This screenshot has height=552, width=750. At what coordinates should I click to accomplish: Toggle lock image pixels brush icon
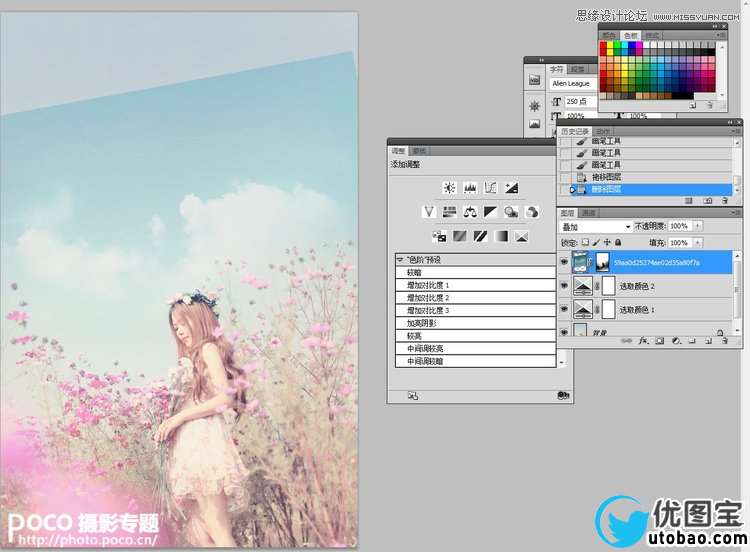click(596, 243)
